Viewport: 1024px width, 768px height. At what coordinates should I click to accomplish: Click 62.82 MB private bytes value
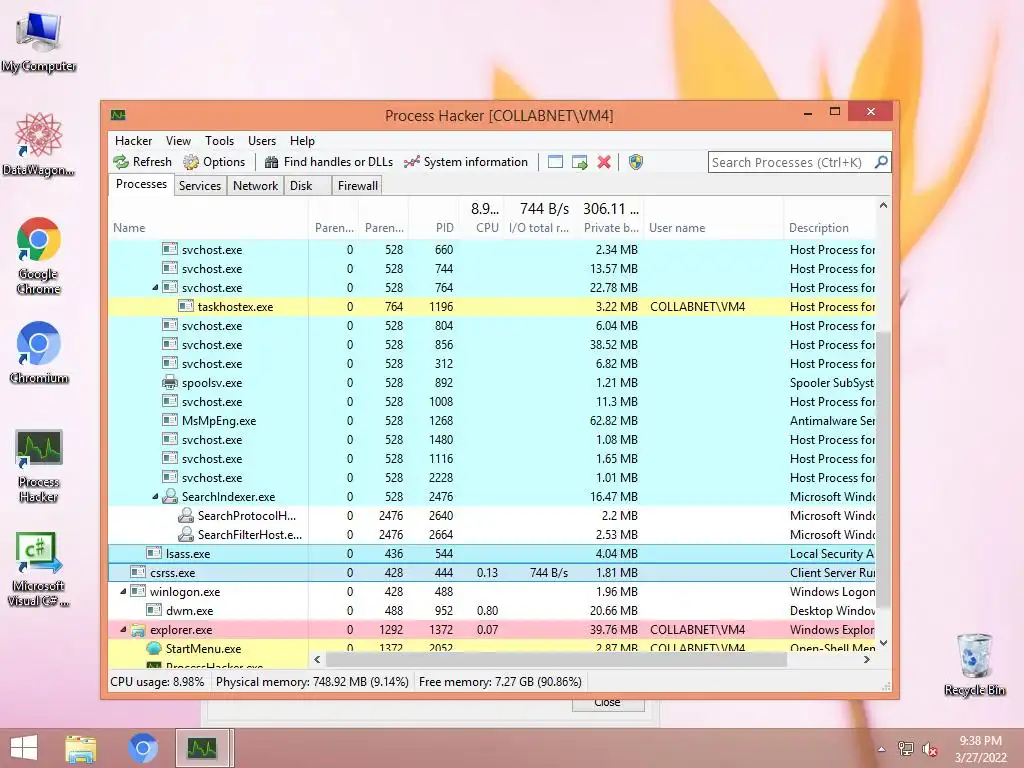[613, 421]
